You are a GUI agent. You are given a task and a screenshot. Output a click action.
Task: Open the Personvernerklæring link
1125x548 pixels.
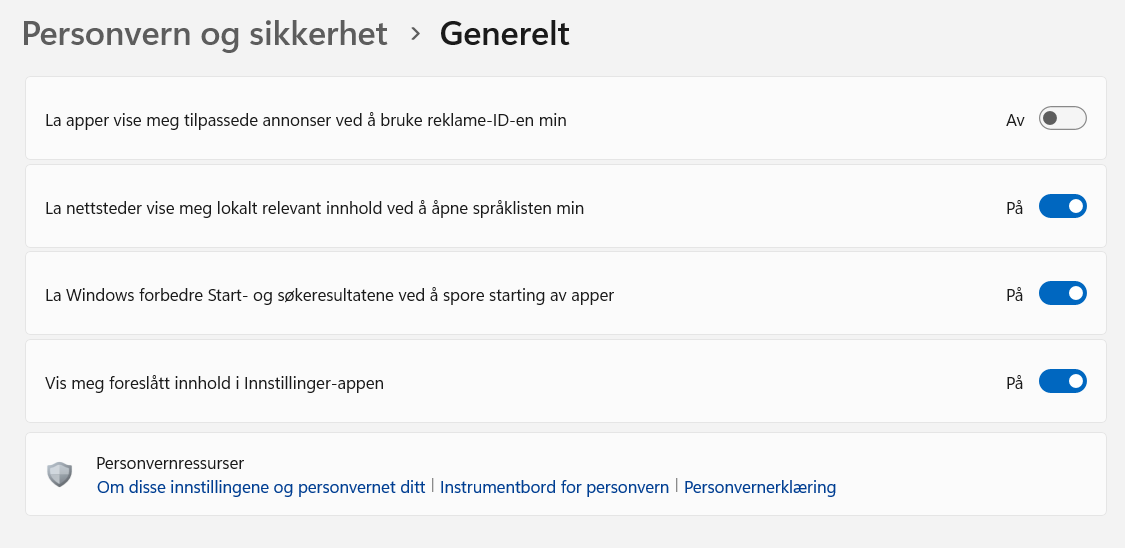point(760,488)
